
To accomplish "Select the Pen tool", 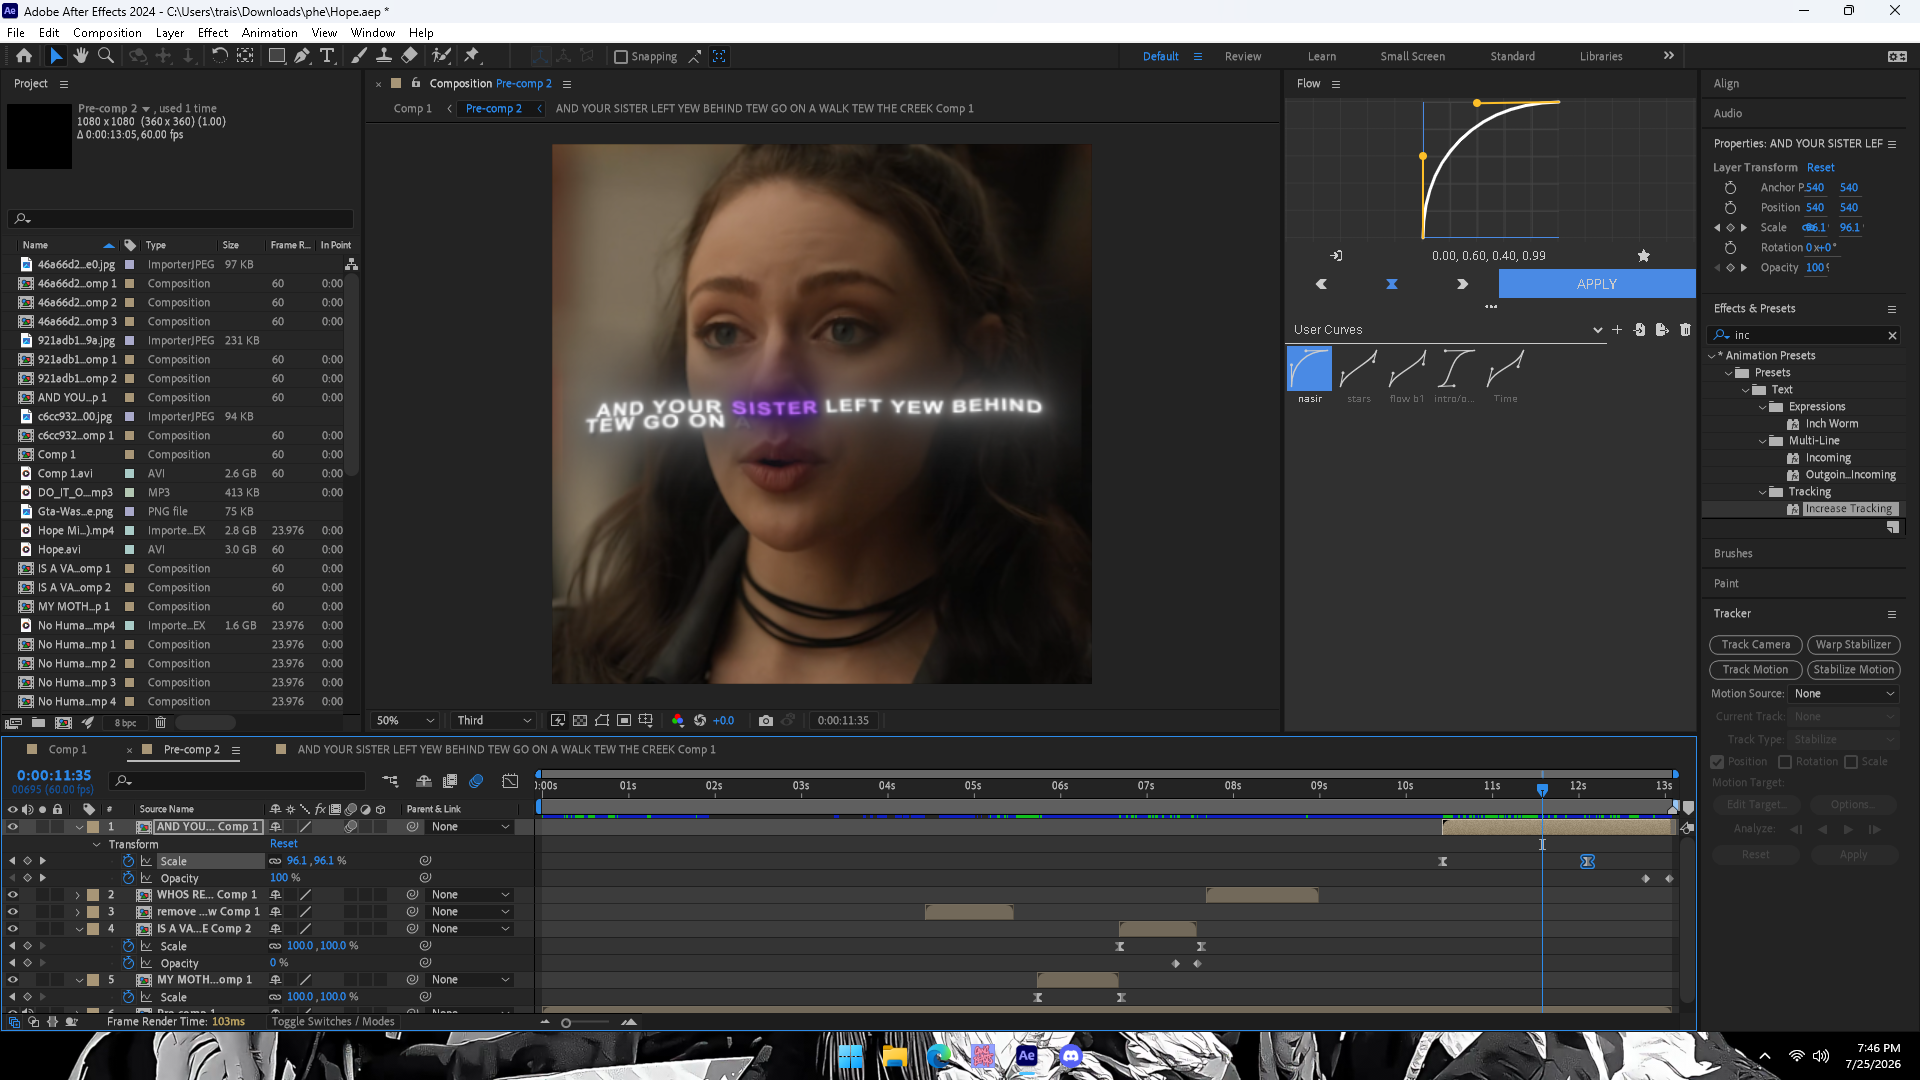I will pos(302,56).
